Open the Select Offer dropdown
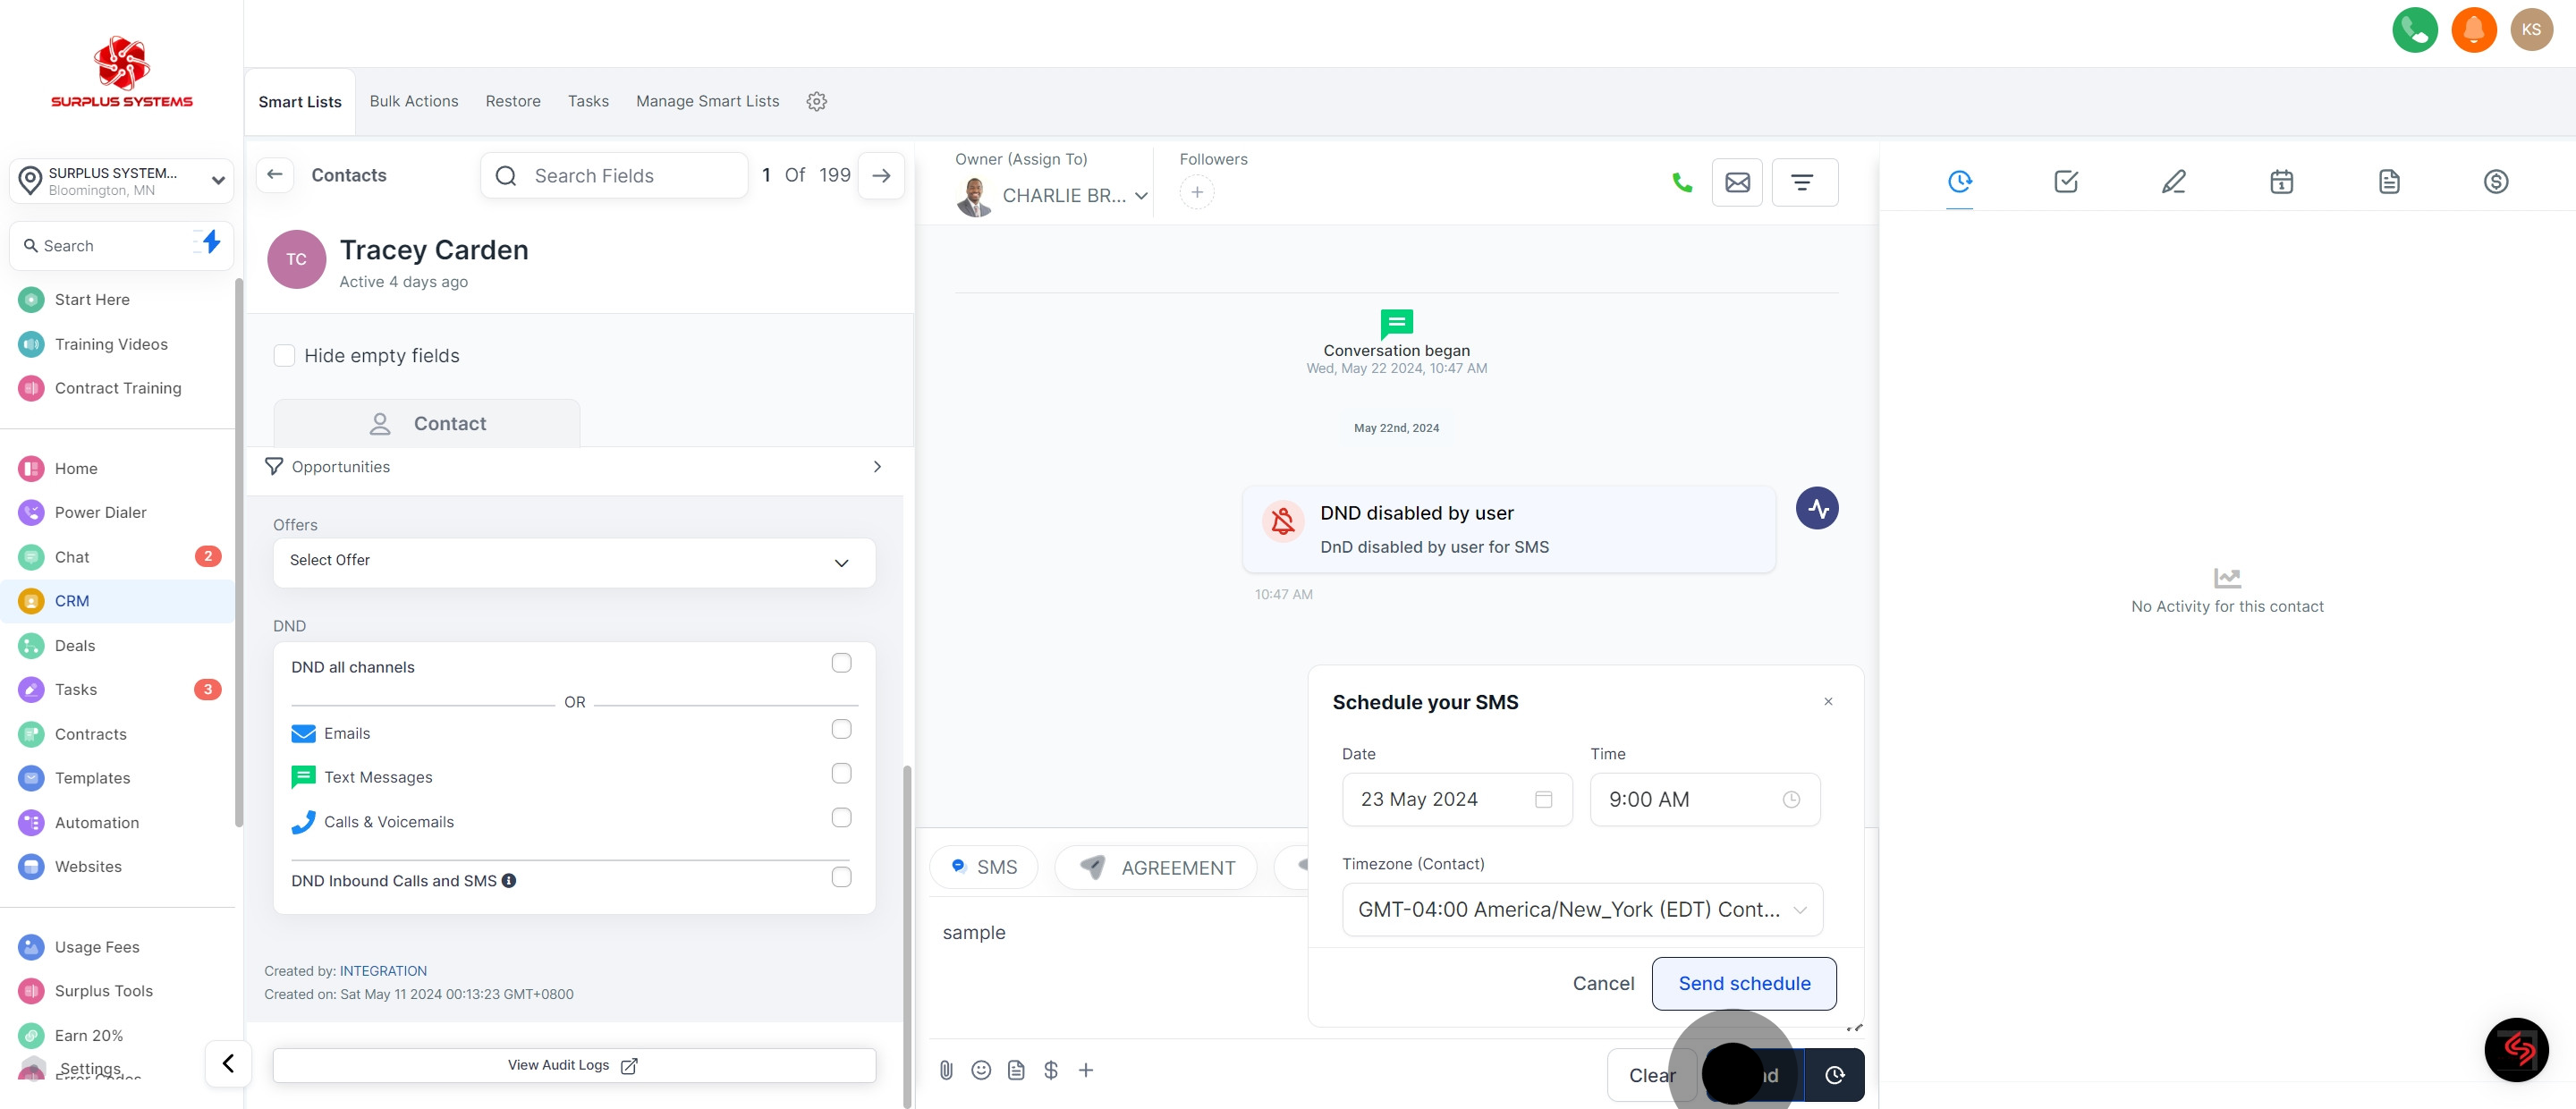The width and height of the screenshot is (2576, 1109). point(574,562)
